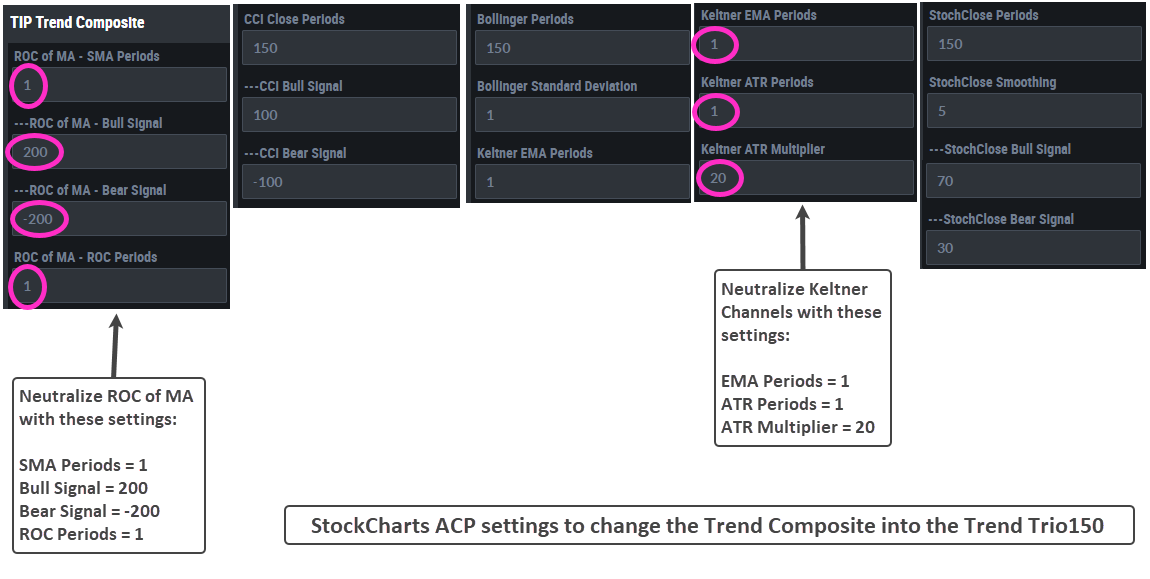Image resolution: width=1150 pixels, height=579 pixels.
Task: Click the Neutralize Keltner Channels note box
Action: (803, 358)
